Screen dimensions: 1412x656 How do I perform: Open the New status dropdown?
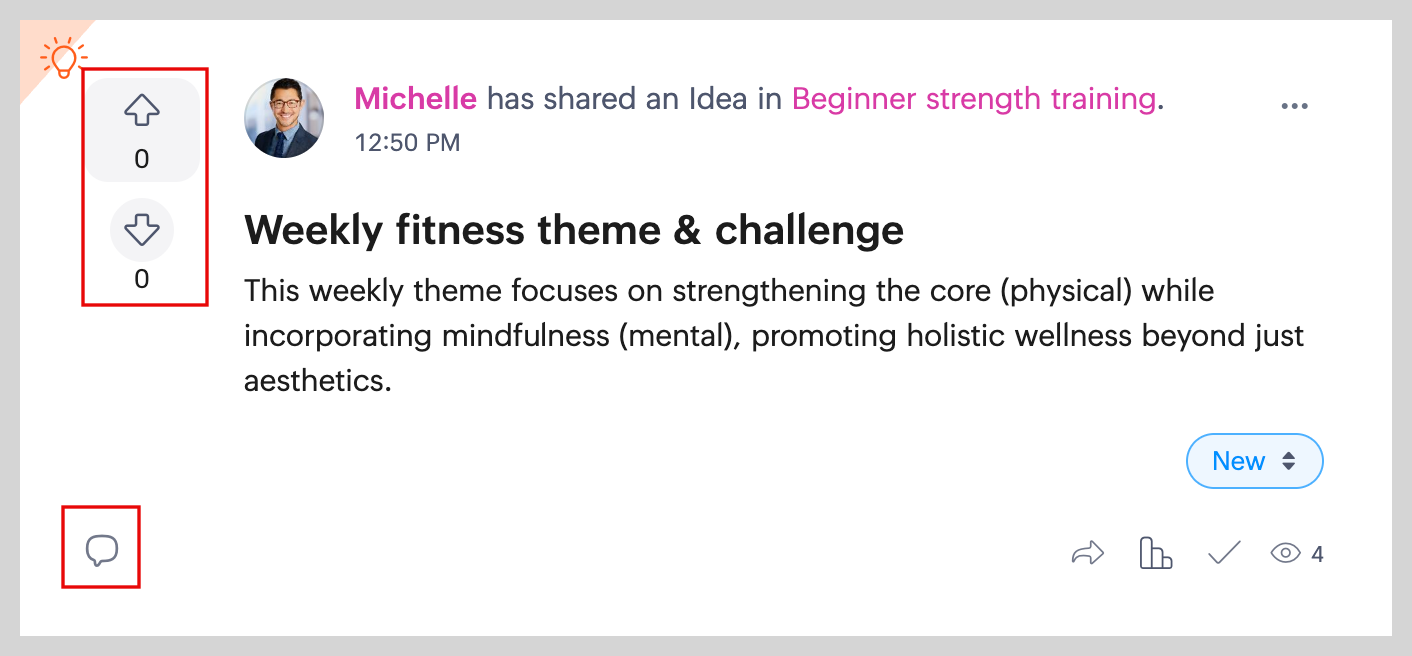click(1253, 461)
